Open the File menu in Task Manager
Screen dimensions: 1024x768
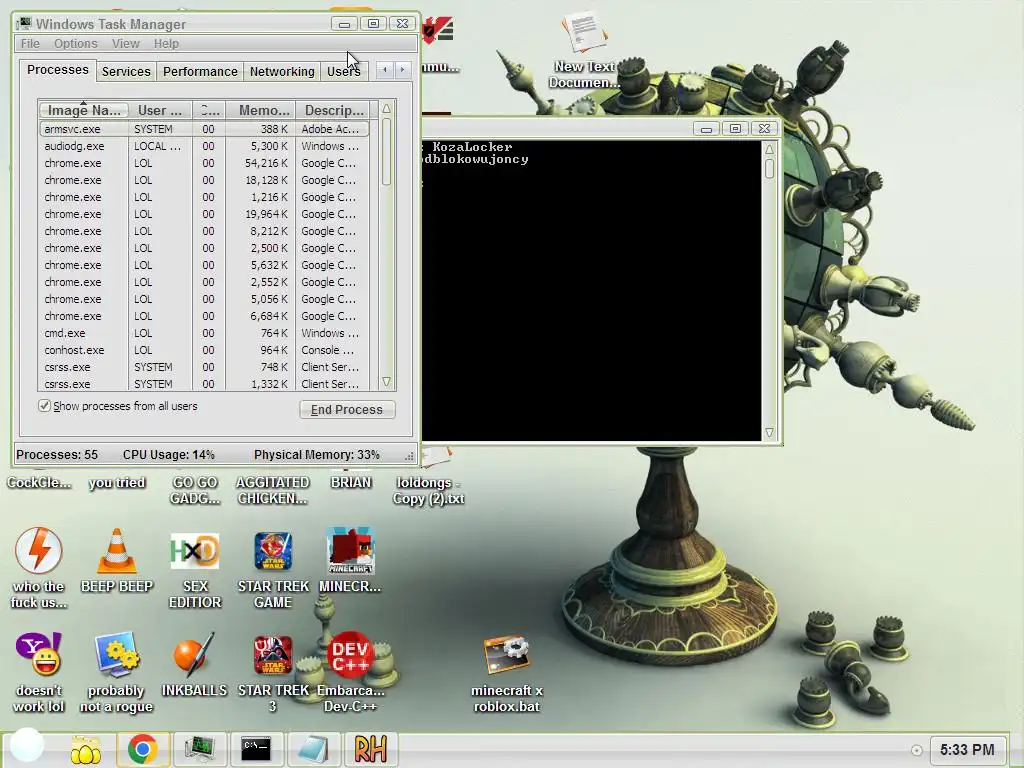(30, 44)
